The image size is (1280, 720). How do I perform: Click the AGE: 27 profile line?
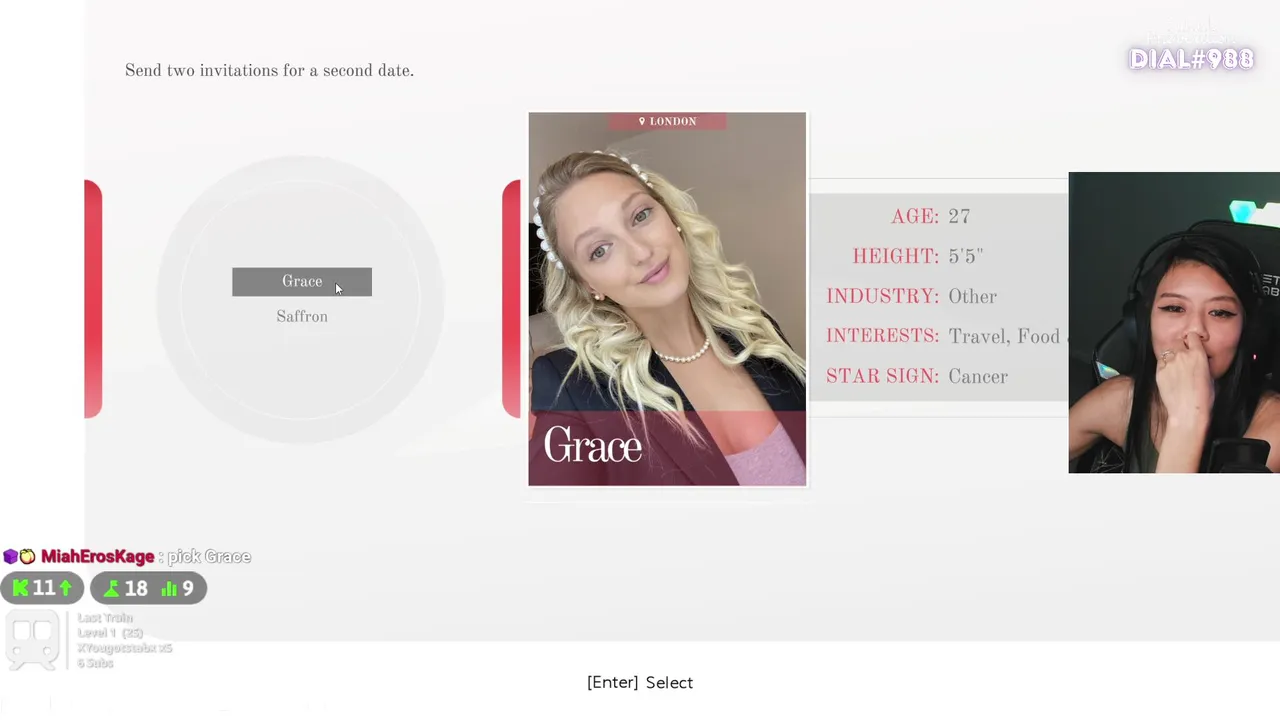[x=931, y=216]
